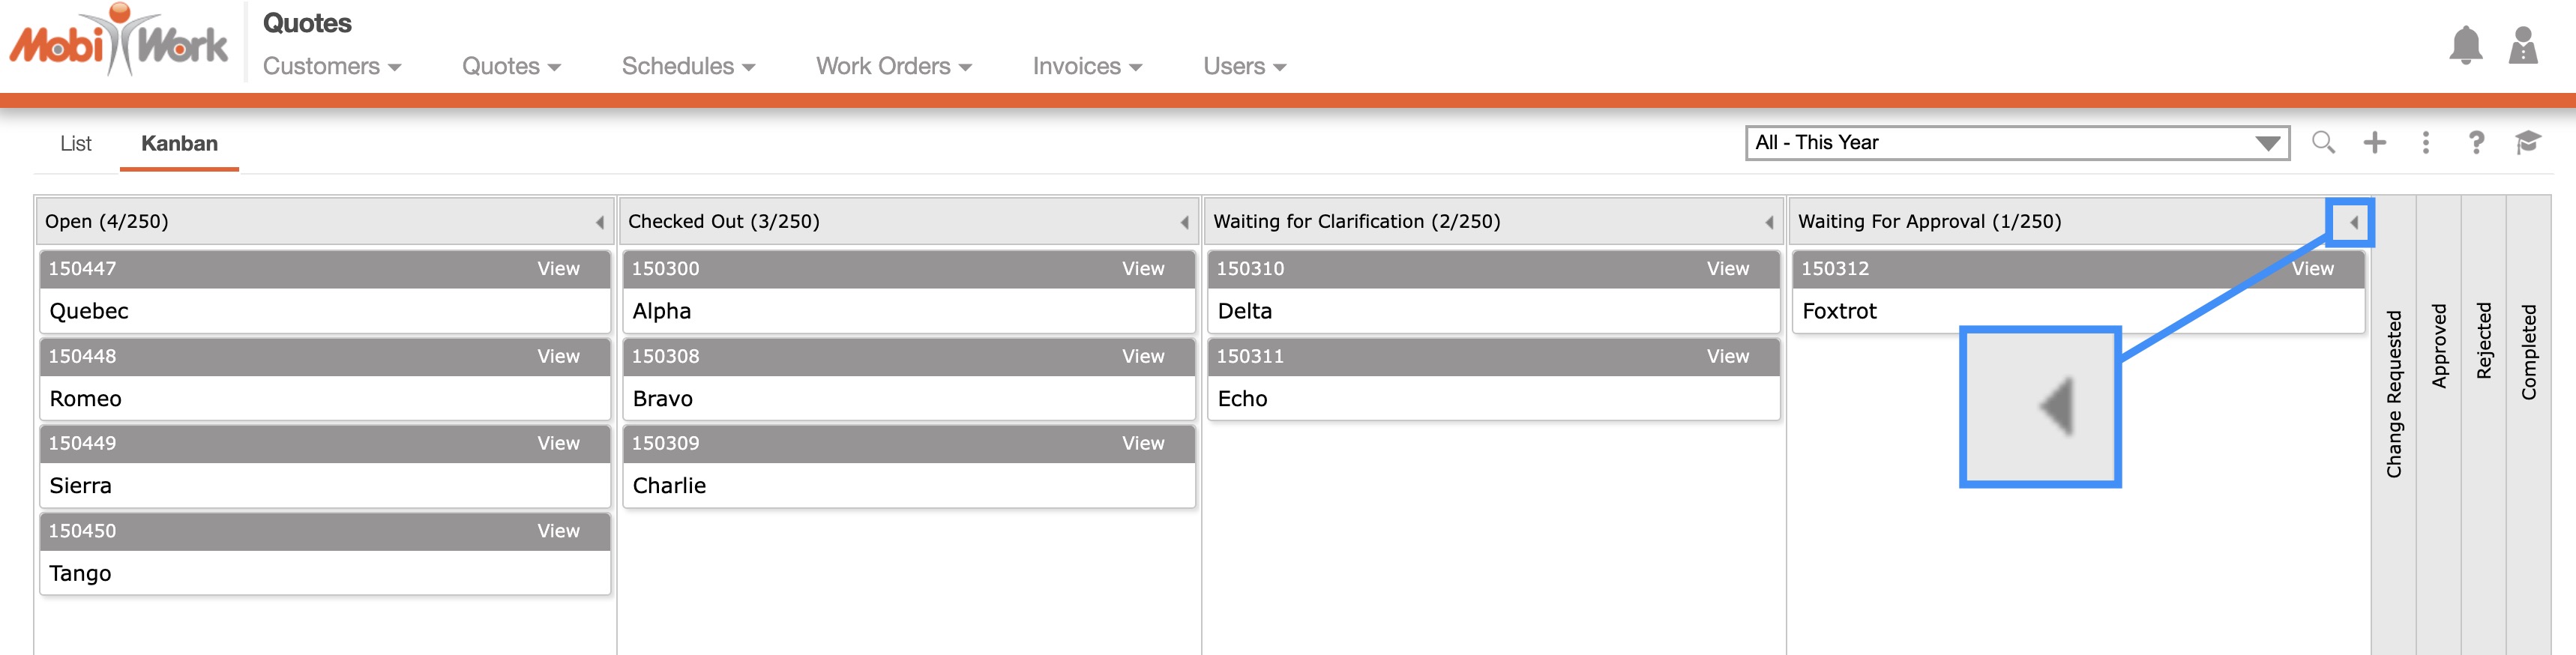The height and width of the screenshot is (655, 2576).
Task: Open the three-dot more options menu
Action: pyautogui.click(x=2425, y=143)
